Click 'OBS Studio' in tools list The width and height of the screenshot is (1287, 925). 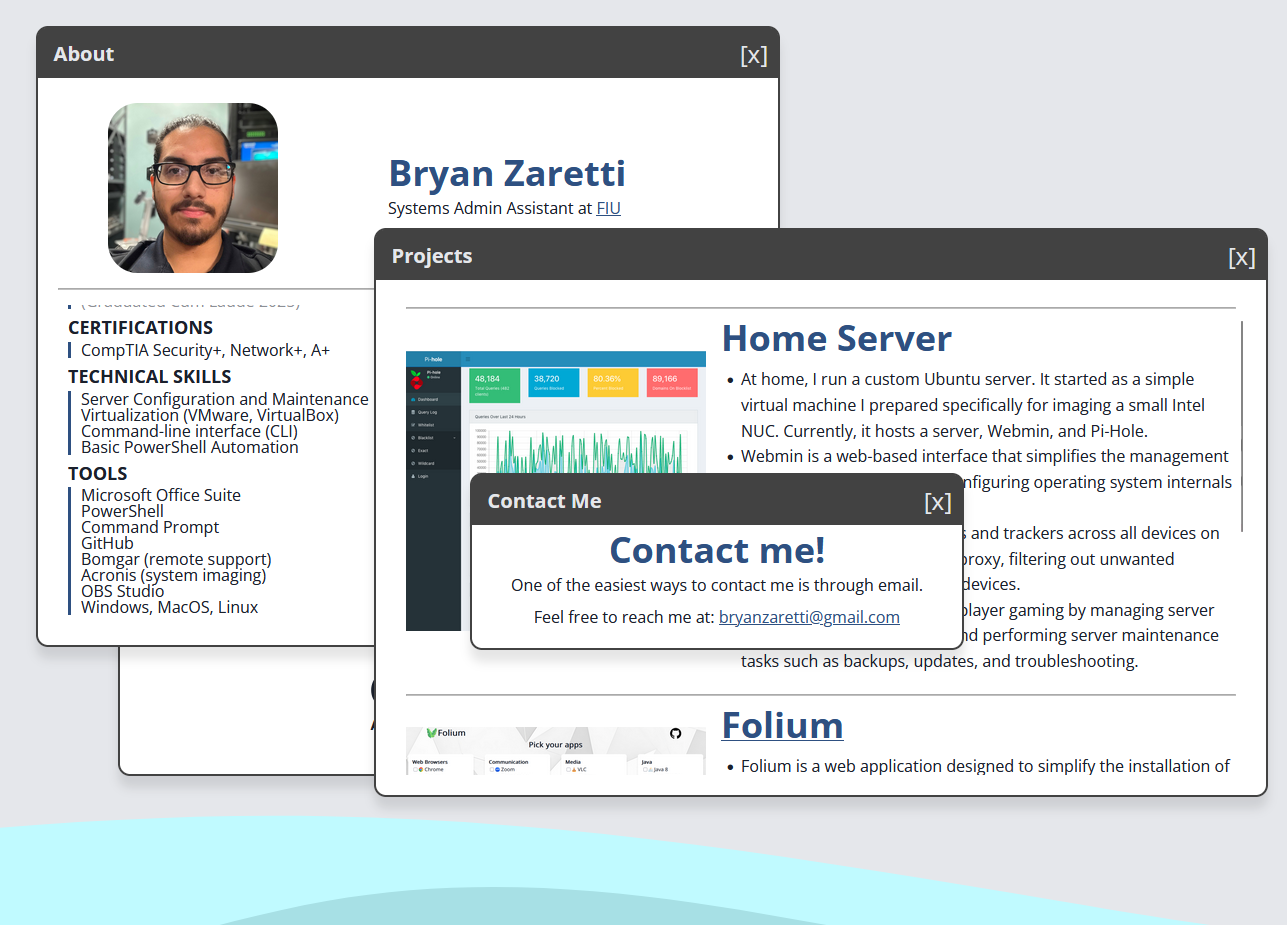tap(123, 591)
